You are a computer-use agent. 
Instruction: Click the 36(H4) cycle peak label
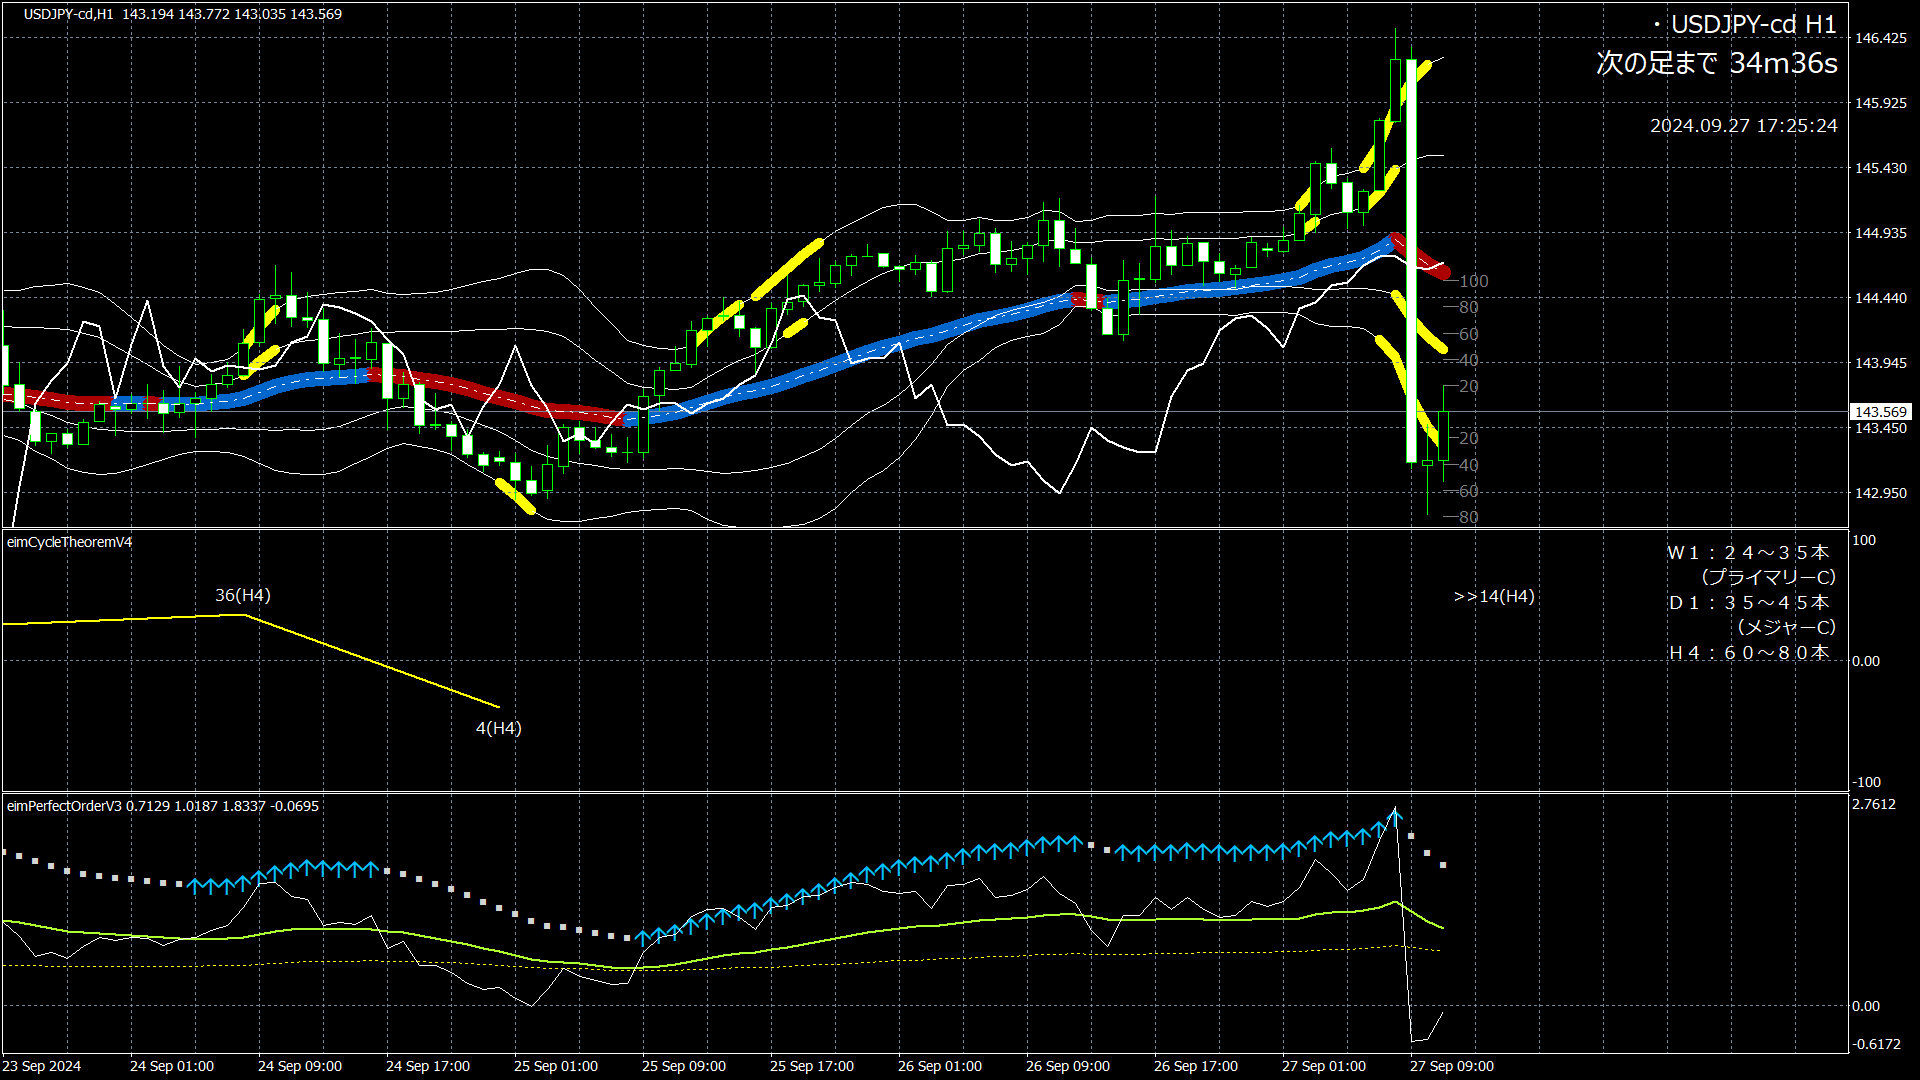[x=243, y=595]
